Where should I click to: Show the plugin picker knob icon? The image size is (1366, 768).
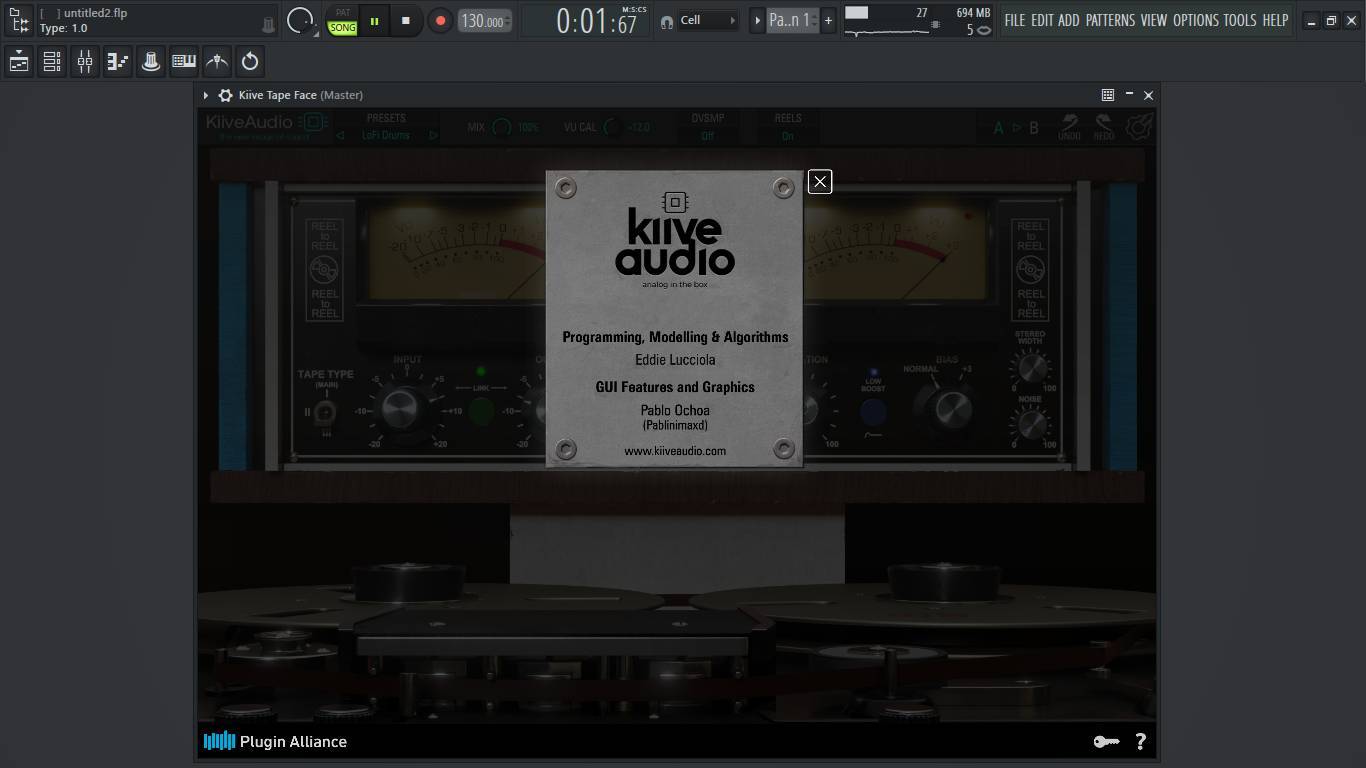point(151,61)
